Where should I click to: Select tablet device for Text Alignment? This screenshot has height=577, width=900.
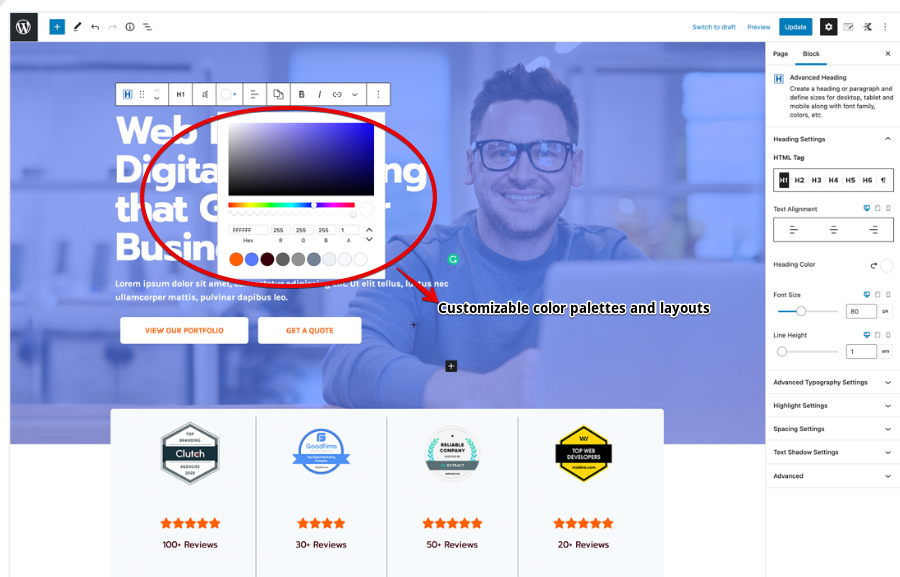[878, 208]
